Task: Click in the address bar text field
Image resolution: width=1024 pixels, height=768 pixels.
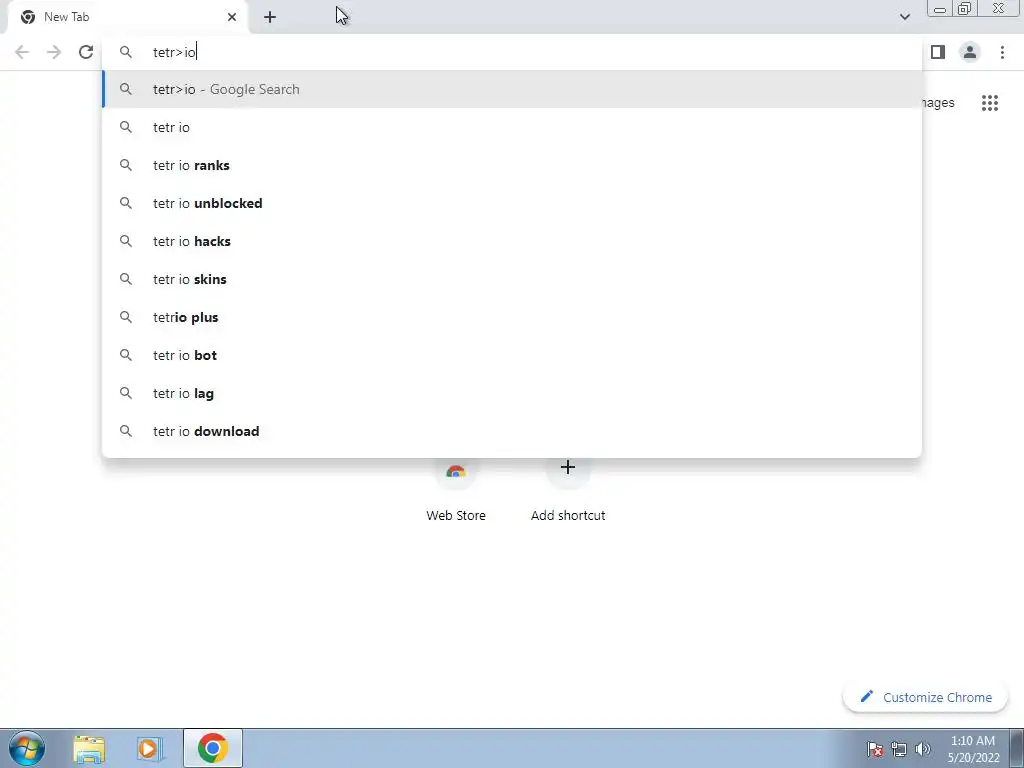Action: [x=513, y=52]
